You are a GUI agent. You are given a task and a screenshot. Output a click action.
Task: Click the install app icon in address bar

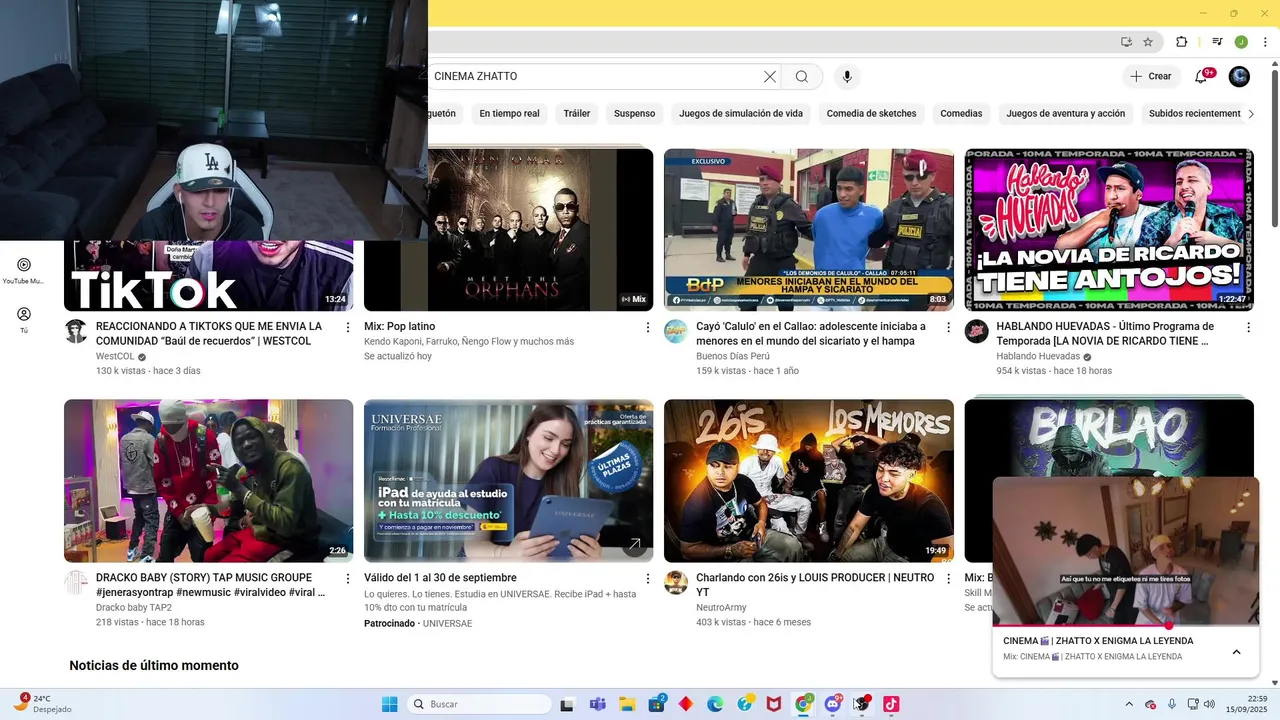tap(1126, 42)
